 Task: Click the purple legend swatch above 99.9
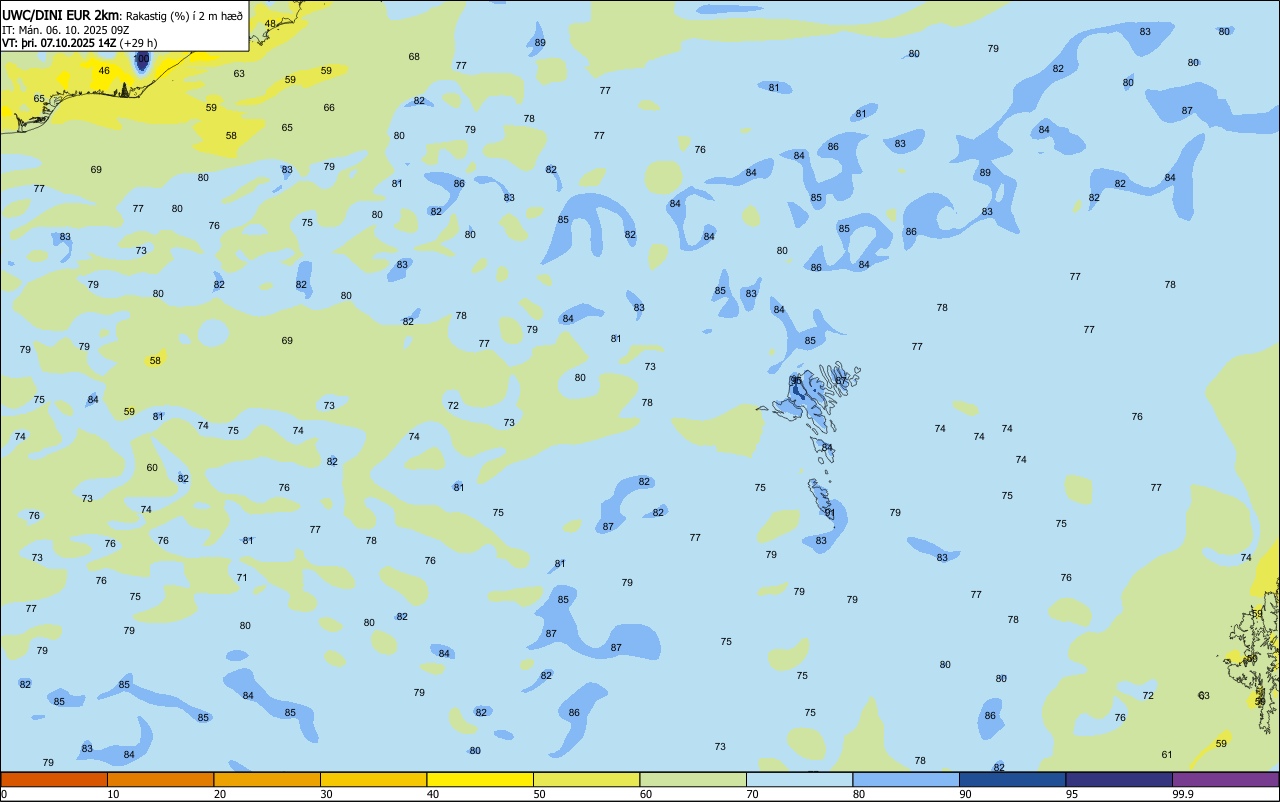tap(1225, 779)
